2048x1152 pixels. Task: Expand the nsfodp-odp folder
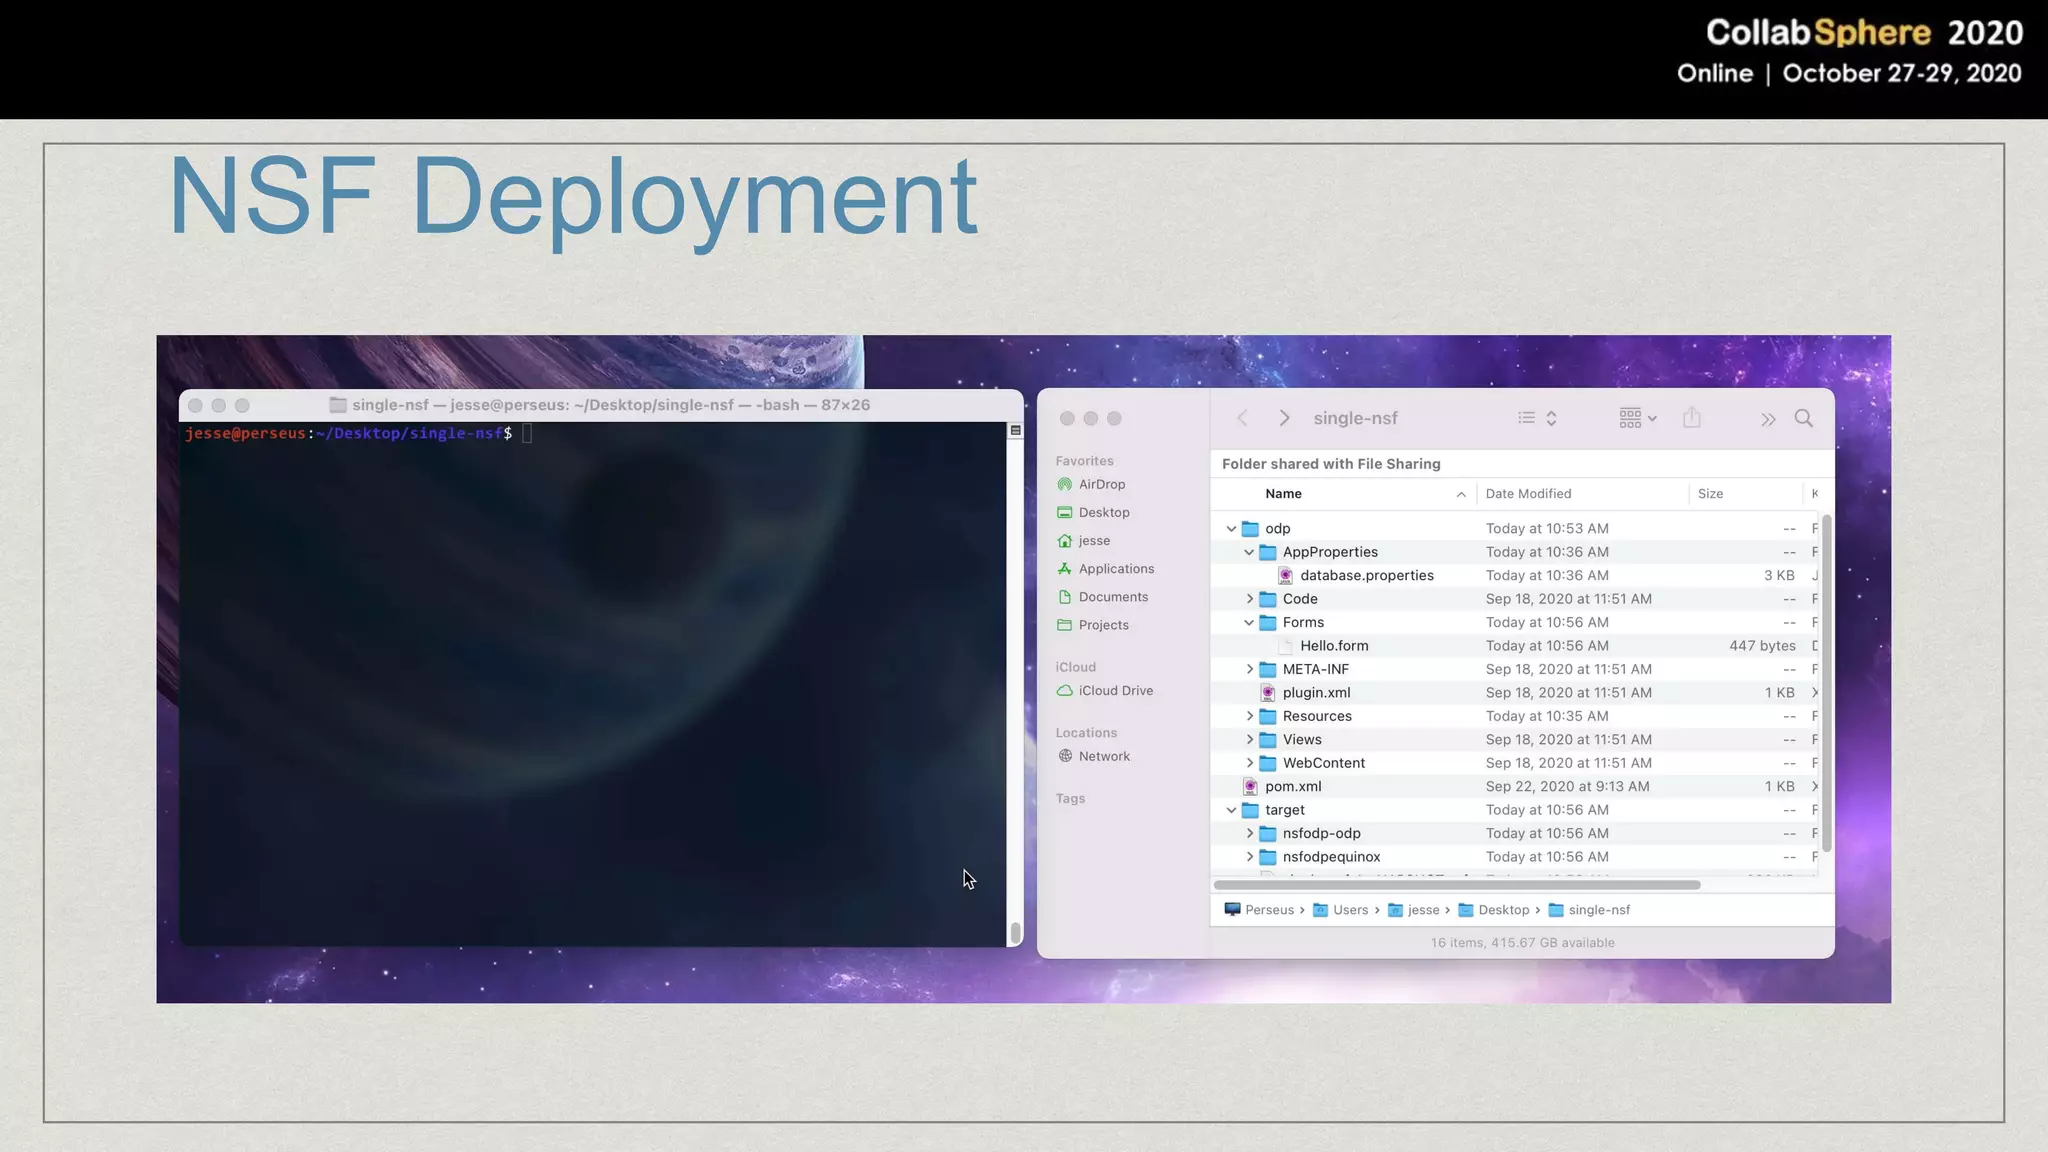[x=1249, y=833]
